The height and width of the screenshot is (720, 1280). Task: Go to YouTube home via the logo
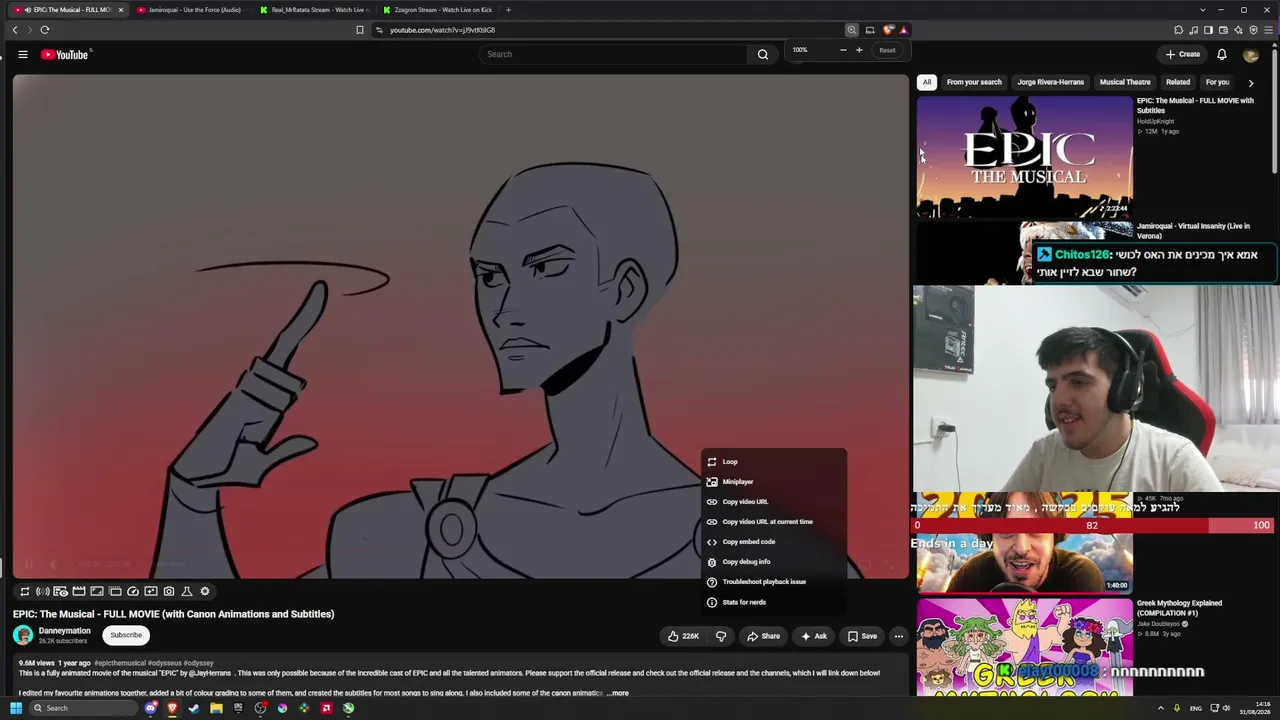tap(65, 54)
